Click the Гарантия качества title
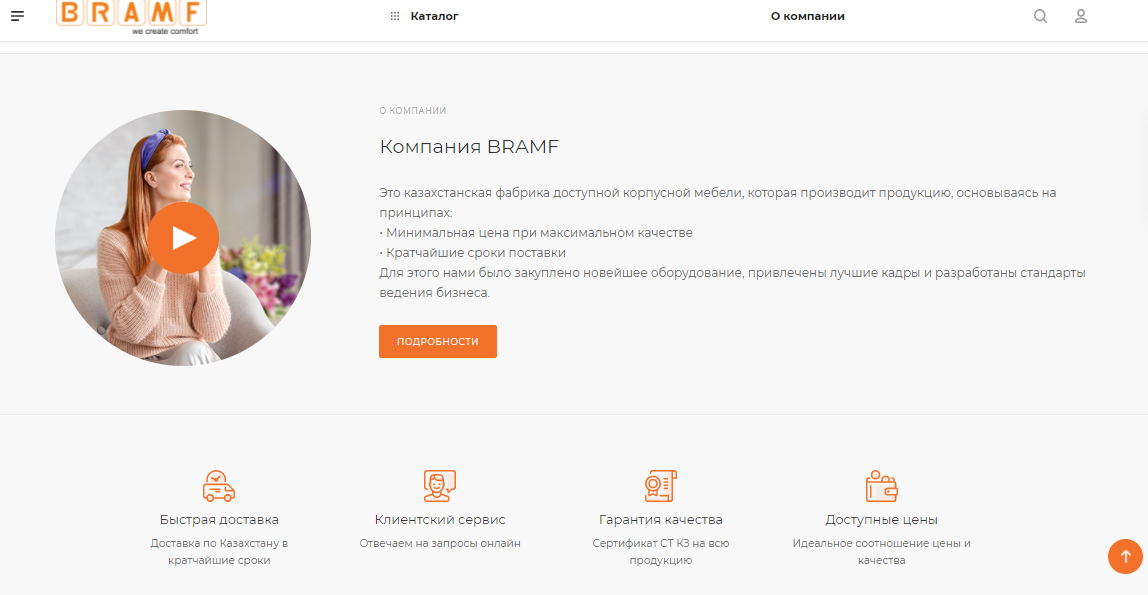The image size is (1148, 595). pyautogui.click(x=660, y=520)
